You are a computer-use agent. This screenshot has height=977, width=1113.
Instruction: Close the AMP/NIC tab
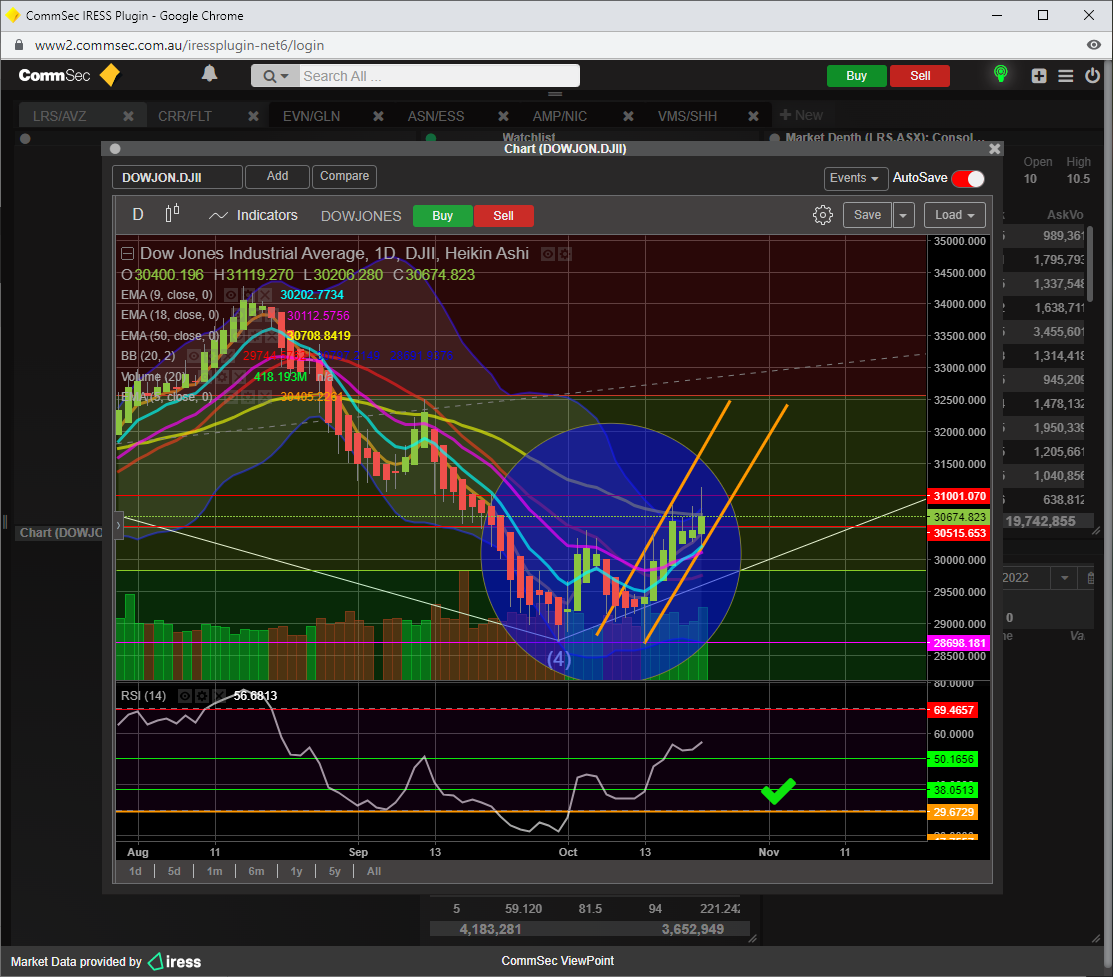click(628, 116)
